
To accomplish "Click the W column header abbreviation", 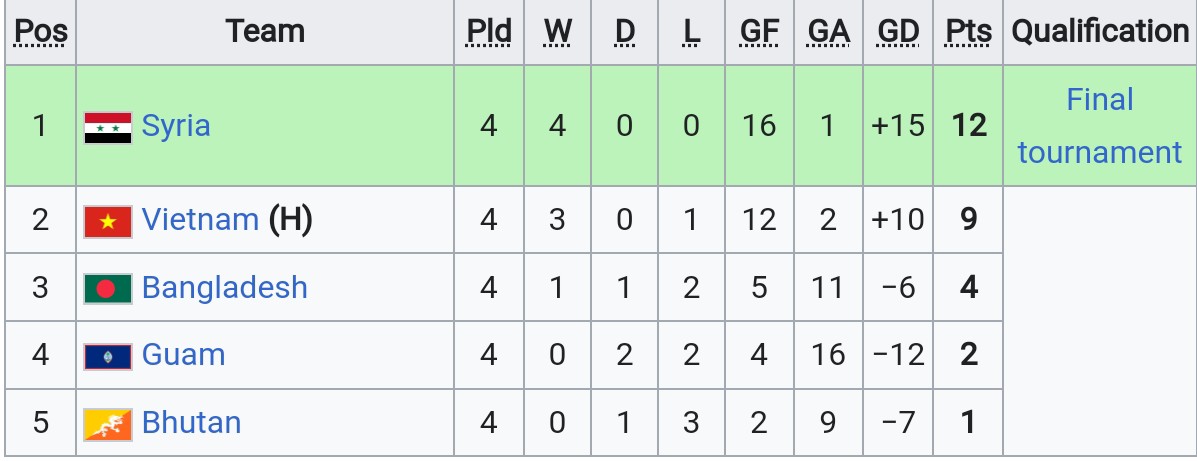I will pyautogui.click(x=558, y=32).
